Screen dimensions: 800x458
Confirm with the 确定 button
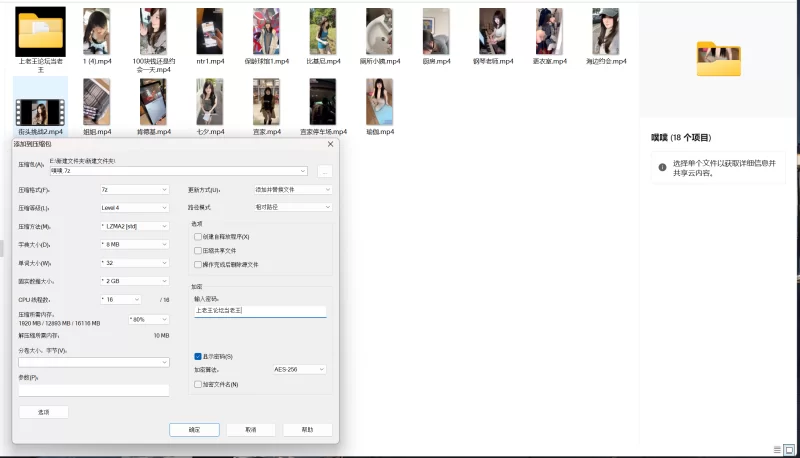[194, 429]
